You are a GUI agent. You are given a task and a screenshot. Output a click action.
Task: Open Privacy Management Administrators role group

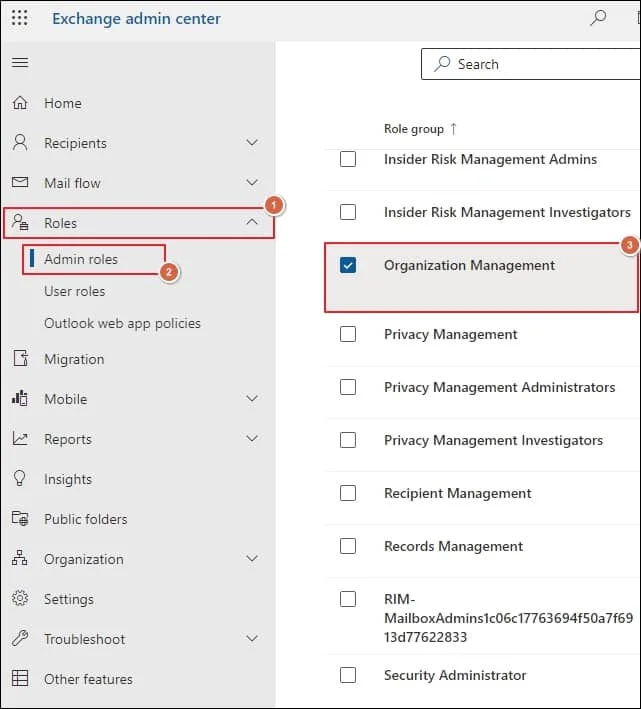point(500,388)
